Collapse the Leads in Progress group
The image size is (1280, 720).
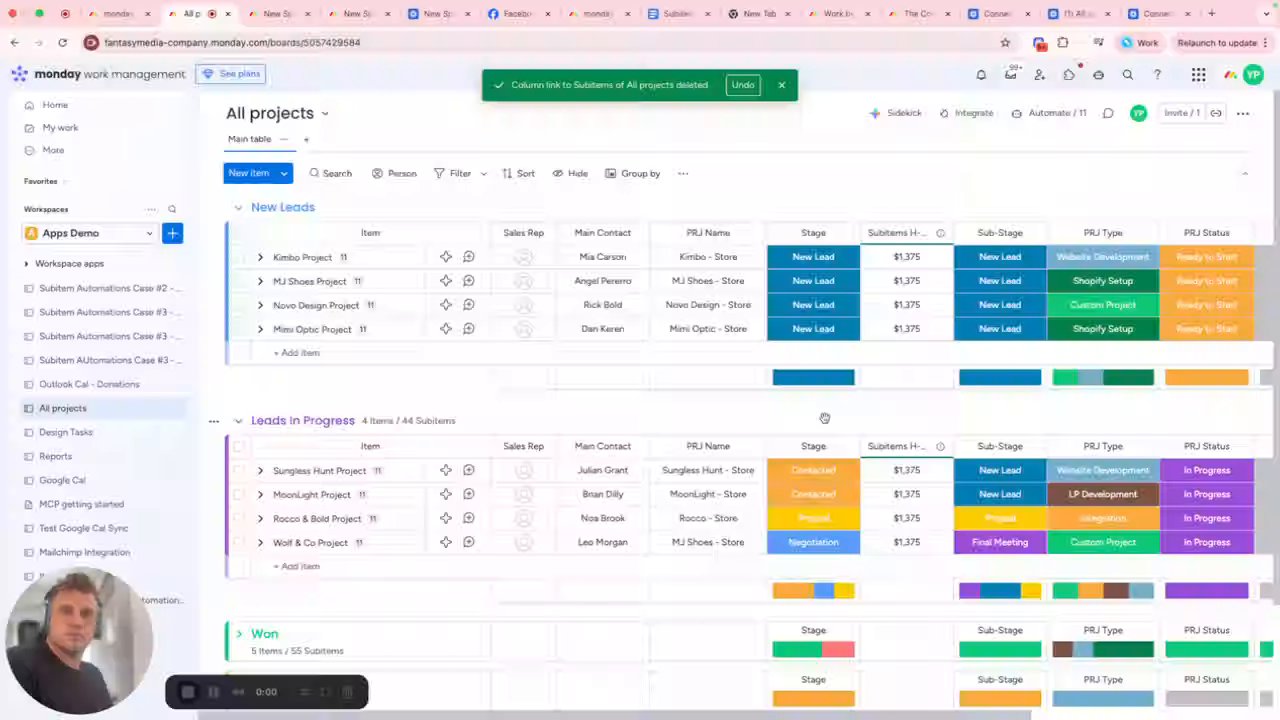pyautogui.click(x=238, y=421)
